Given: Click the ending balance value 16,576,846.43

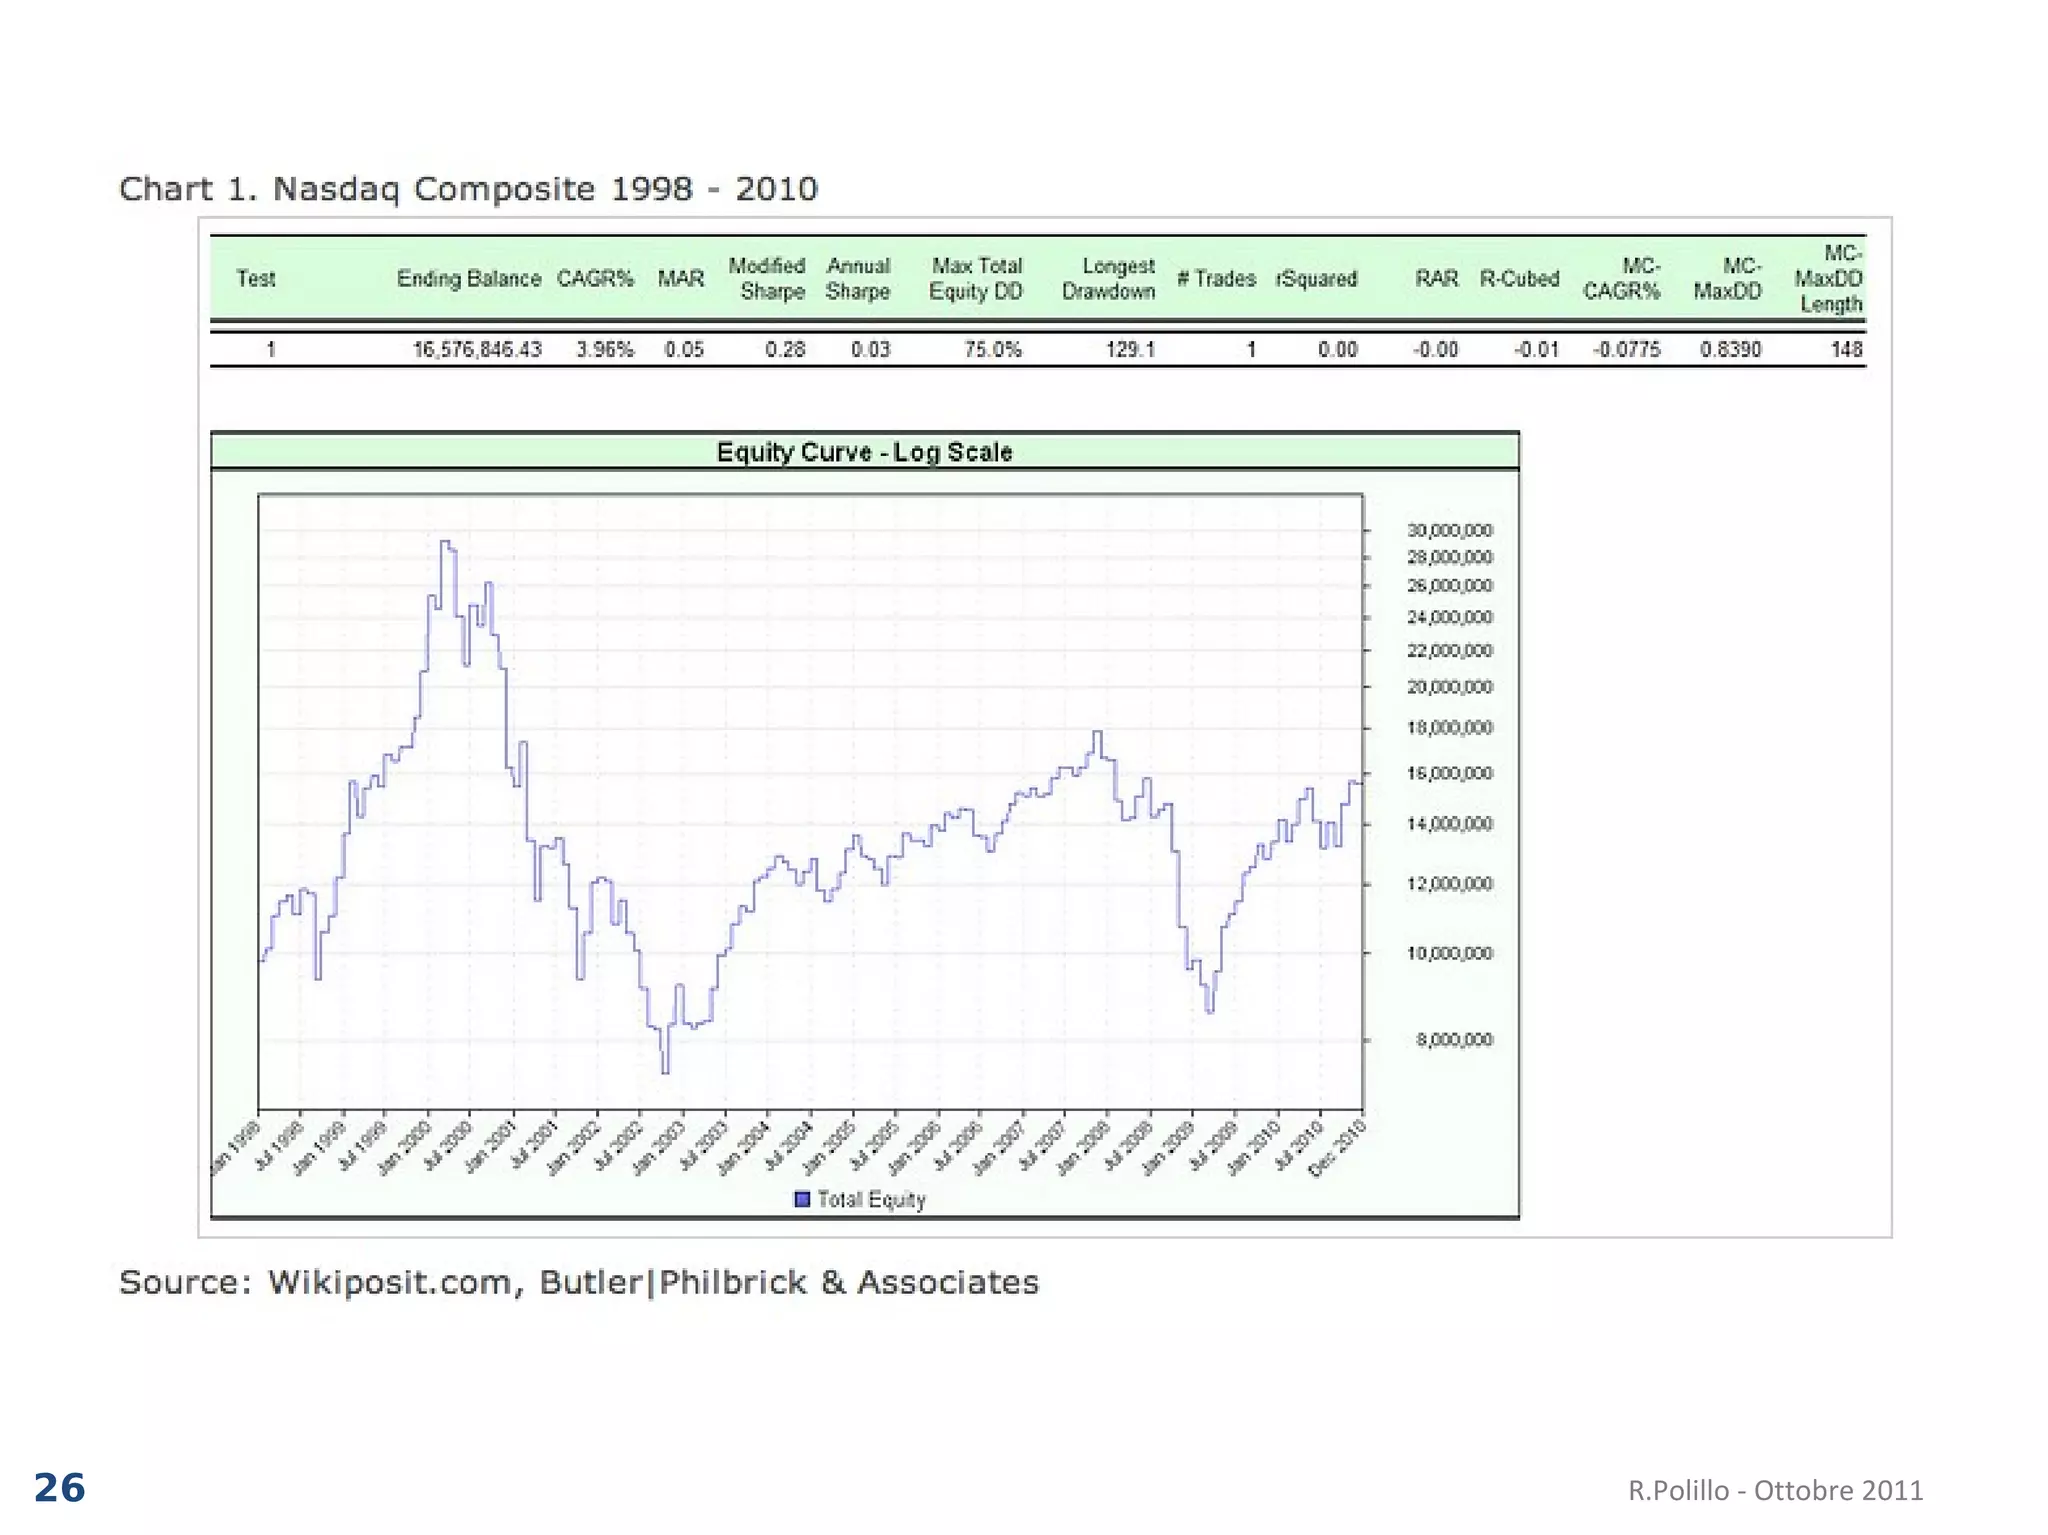Looking at the screenshot, I should (x=477, y=350).
